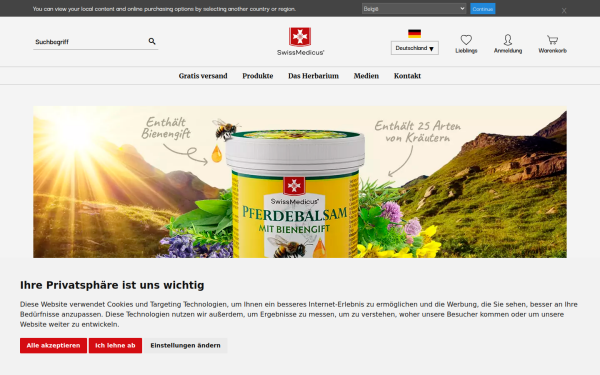
Task: Open the Deutschland country dropdown
Action: click(x=414, y=48)
